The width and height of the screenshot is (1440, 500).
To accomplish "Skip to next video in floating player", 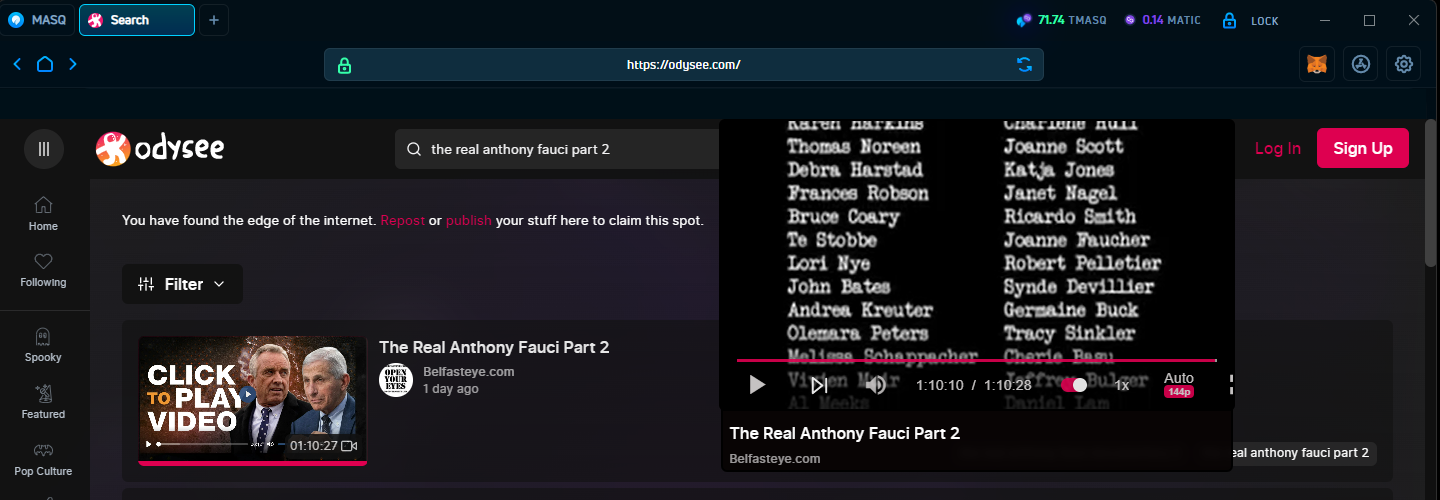I will point(818,385).
